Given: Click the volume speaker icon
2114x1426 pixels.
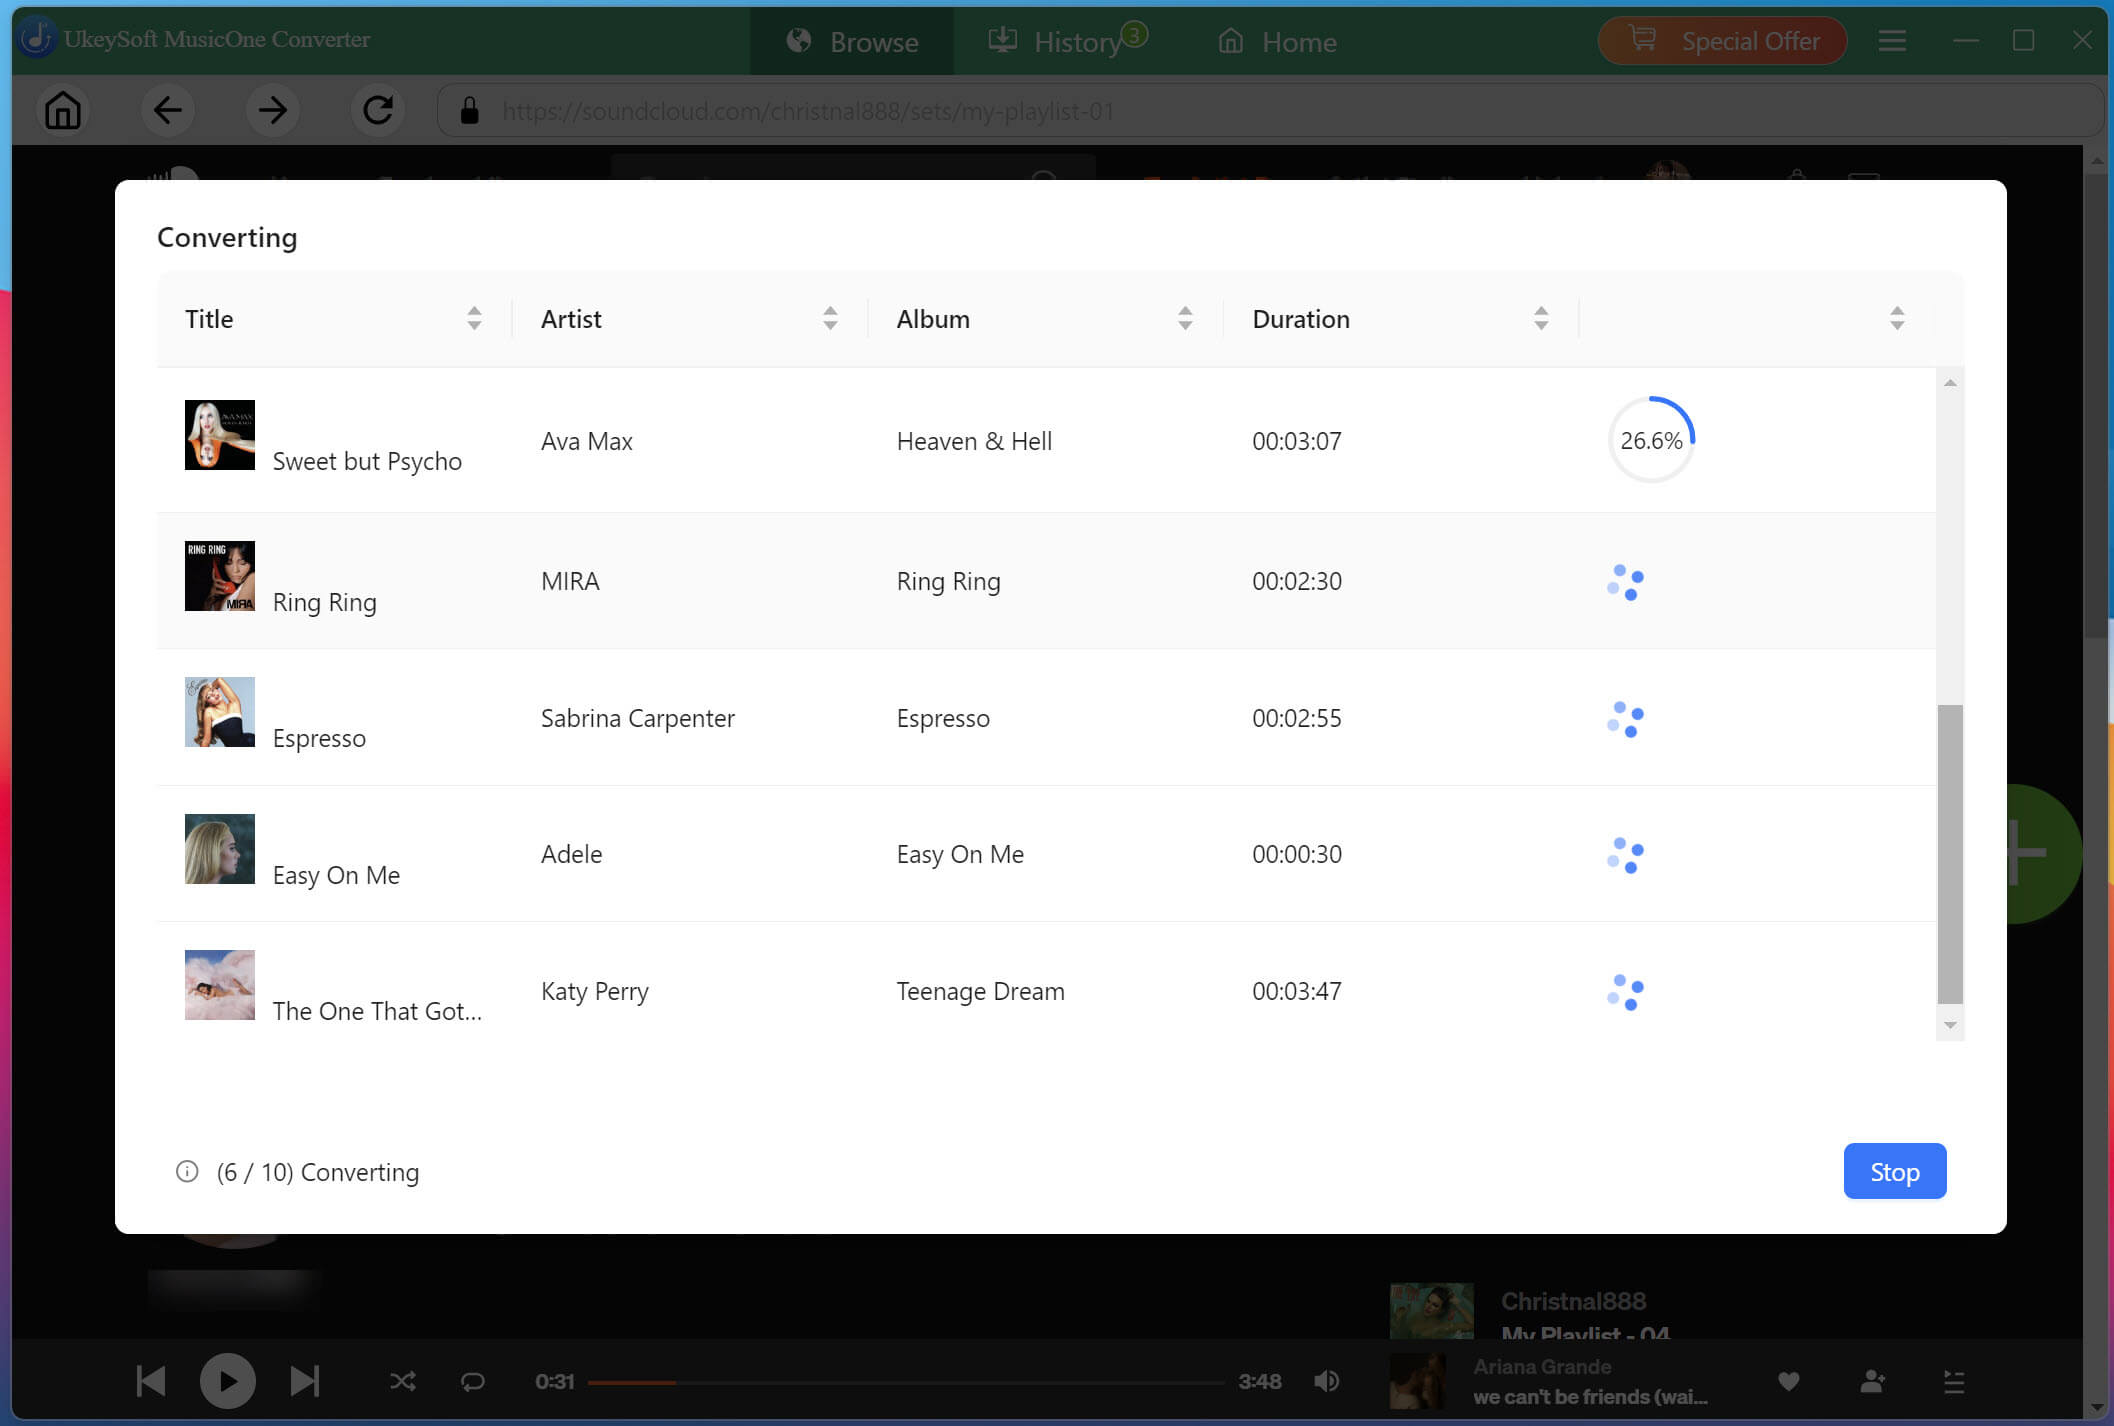Looking at the screenshot, I should pos(1327,1381).
